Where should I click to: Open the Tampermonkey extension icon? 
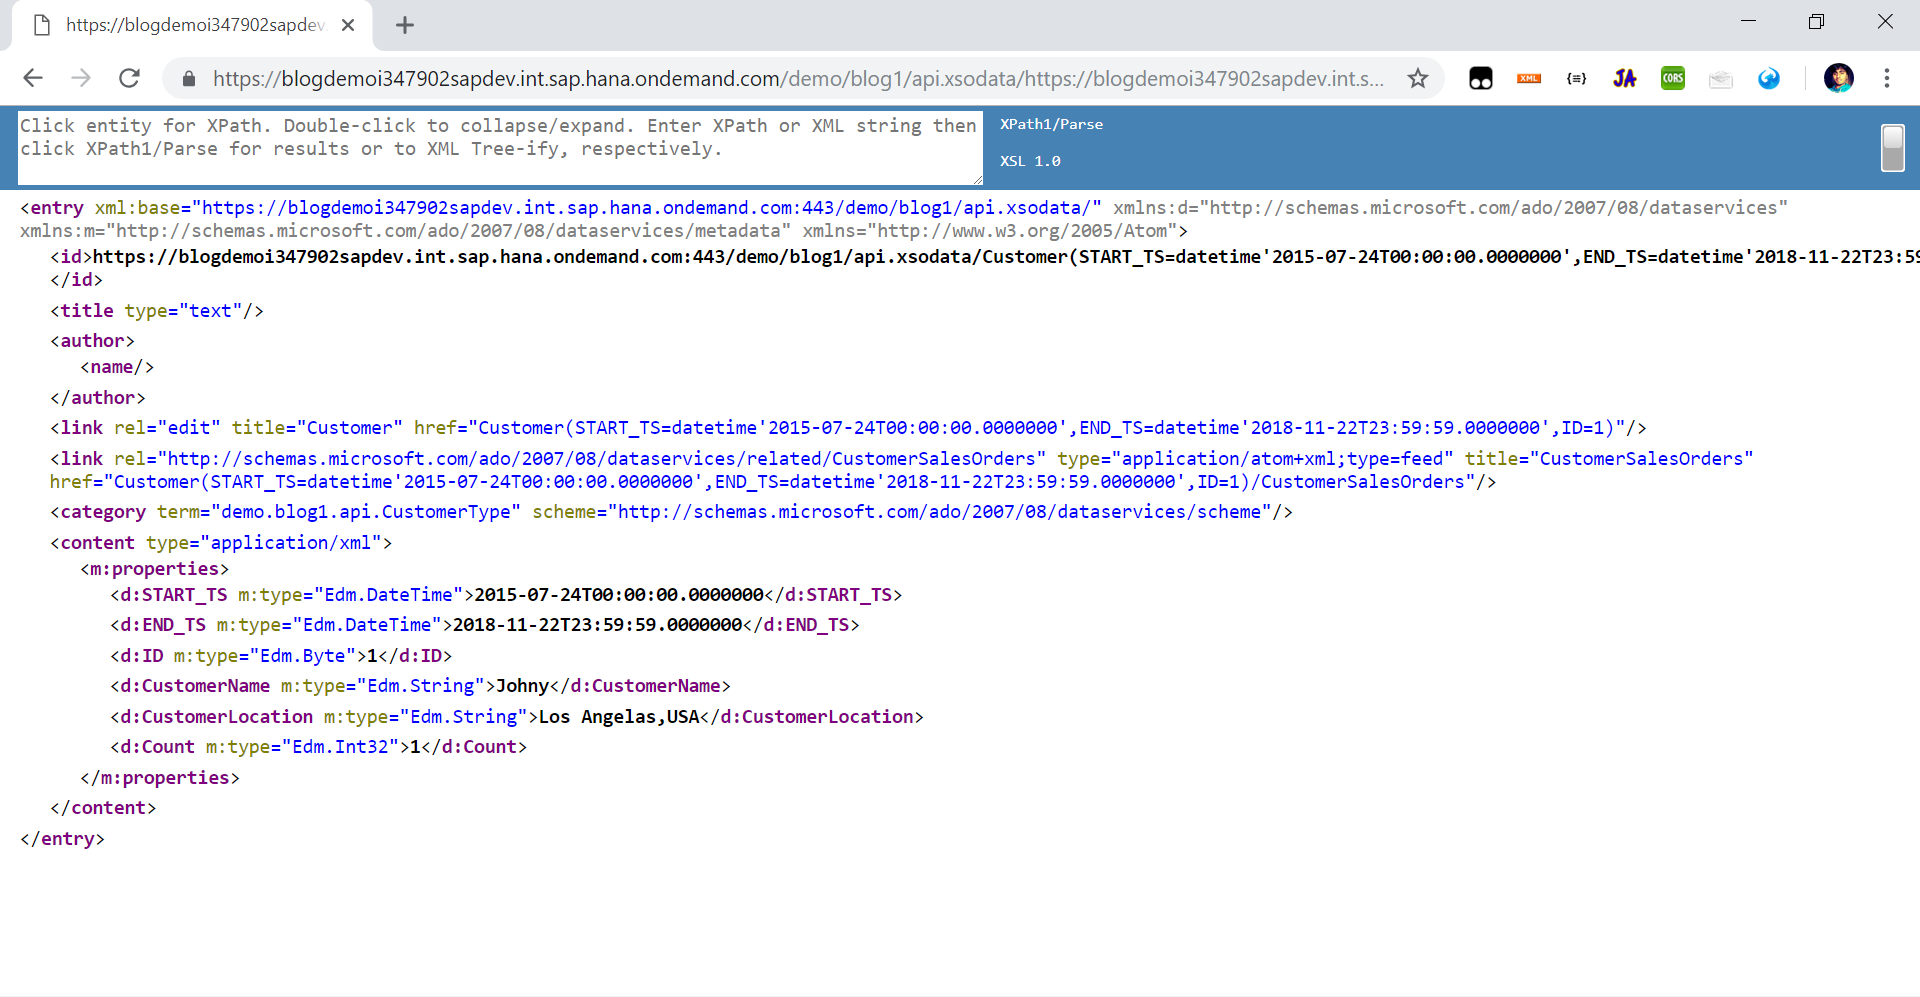pyautogui.click(x=1480, y=78)
